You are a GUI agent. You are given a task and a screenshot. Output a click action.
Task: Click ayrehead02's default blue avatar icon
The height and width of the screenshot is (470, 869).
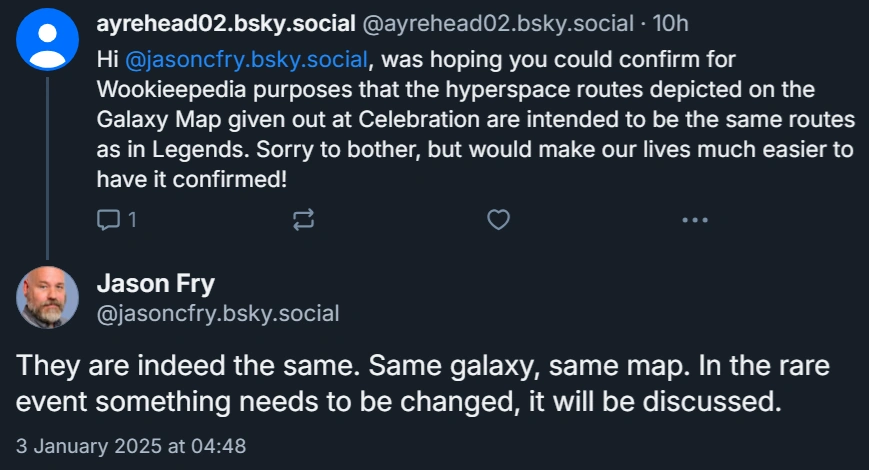click(x=48, y=38)
